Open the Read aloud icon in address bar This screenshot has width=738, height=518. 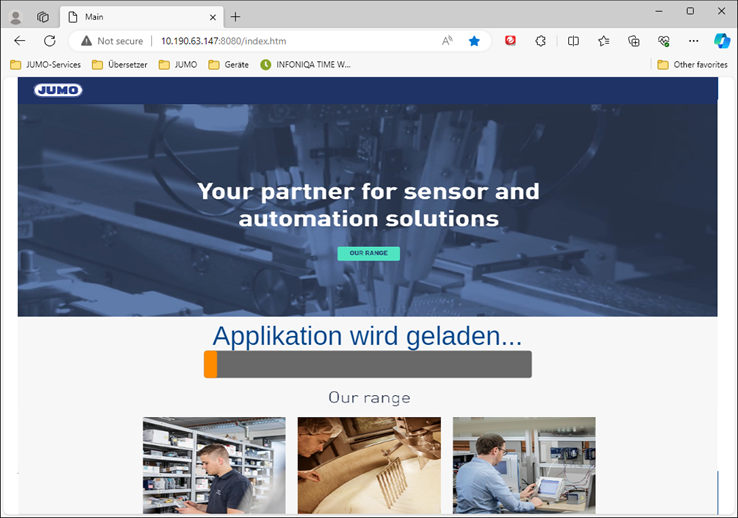(447, 41)
